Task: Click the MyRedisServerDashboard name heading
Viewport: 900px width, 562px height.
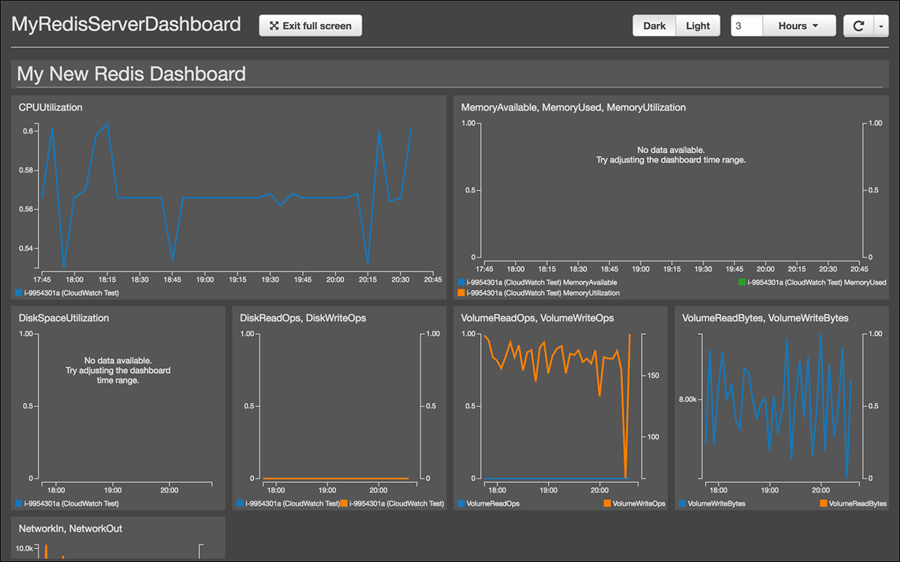Action: tap(126, 24)
